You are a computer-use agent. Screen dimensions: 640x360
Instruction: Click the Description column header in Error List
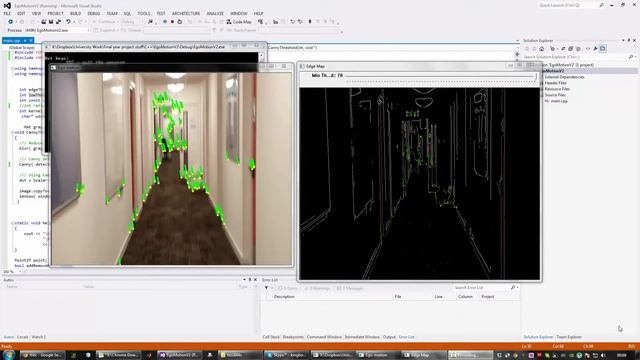284,297
